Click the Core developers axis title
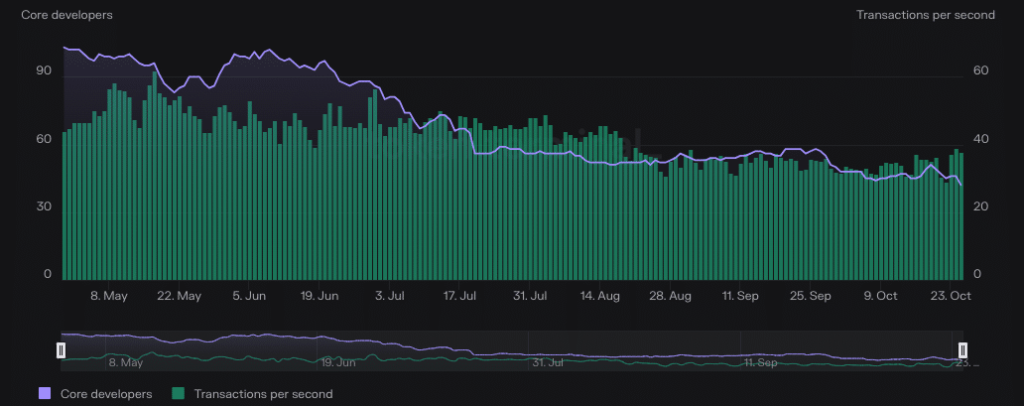This screenshot has width=1024, height=406. point(67,15)
